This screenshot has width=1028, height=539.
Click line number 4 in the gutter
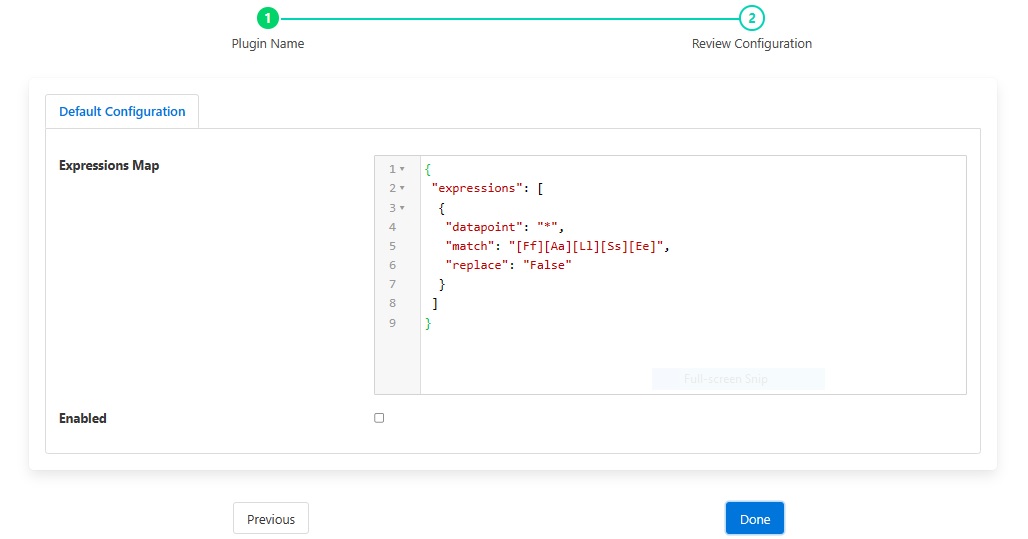[x=392, y=227]
